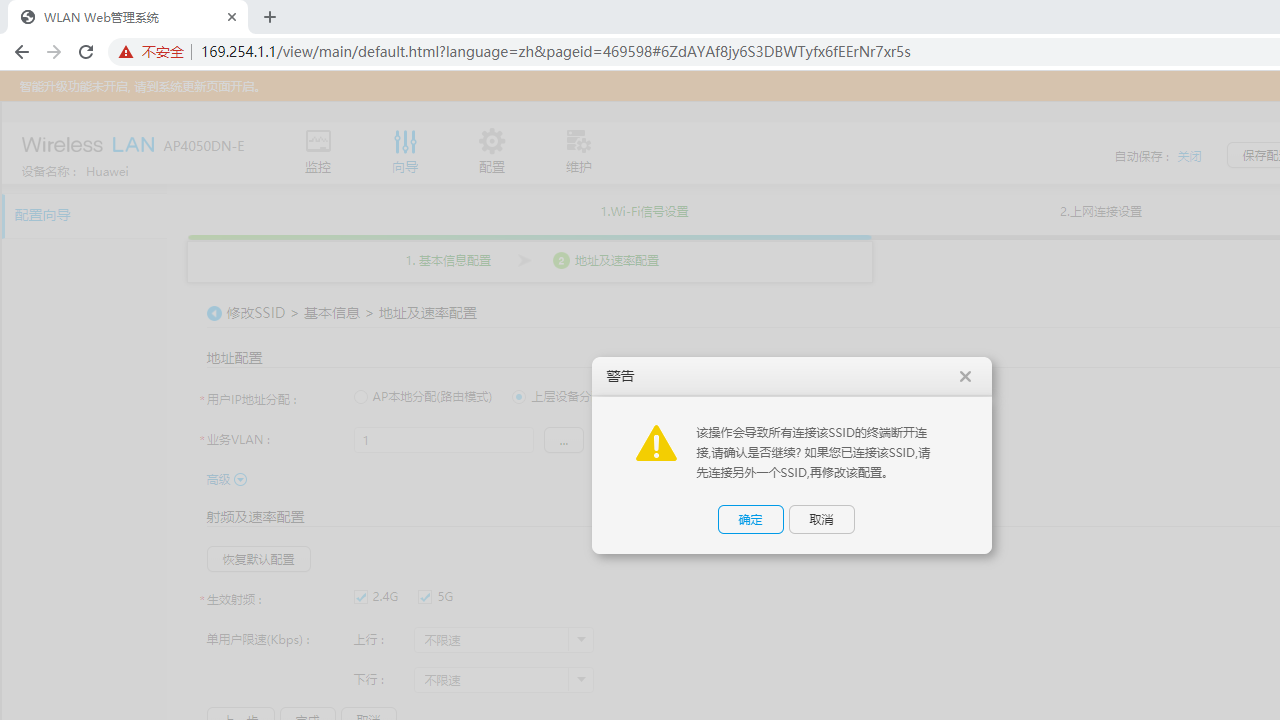Toggle the 5G radio checkbox
Screen dimensions: 1280x720
click(x=425, y=597)
